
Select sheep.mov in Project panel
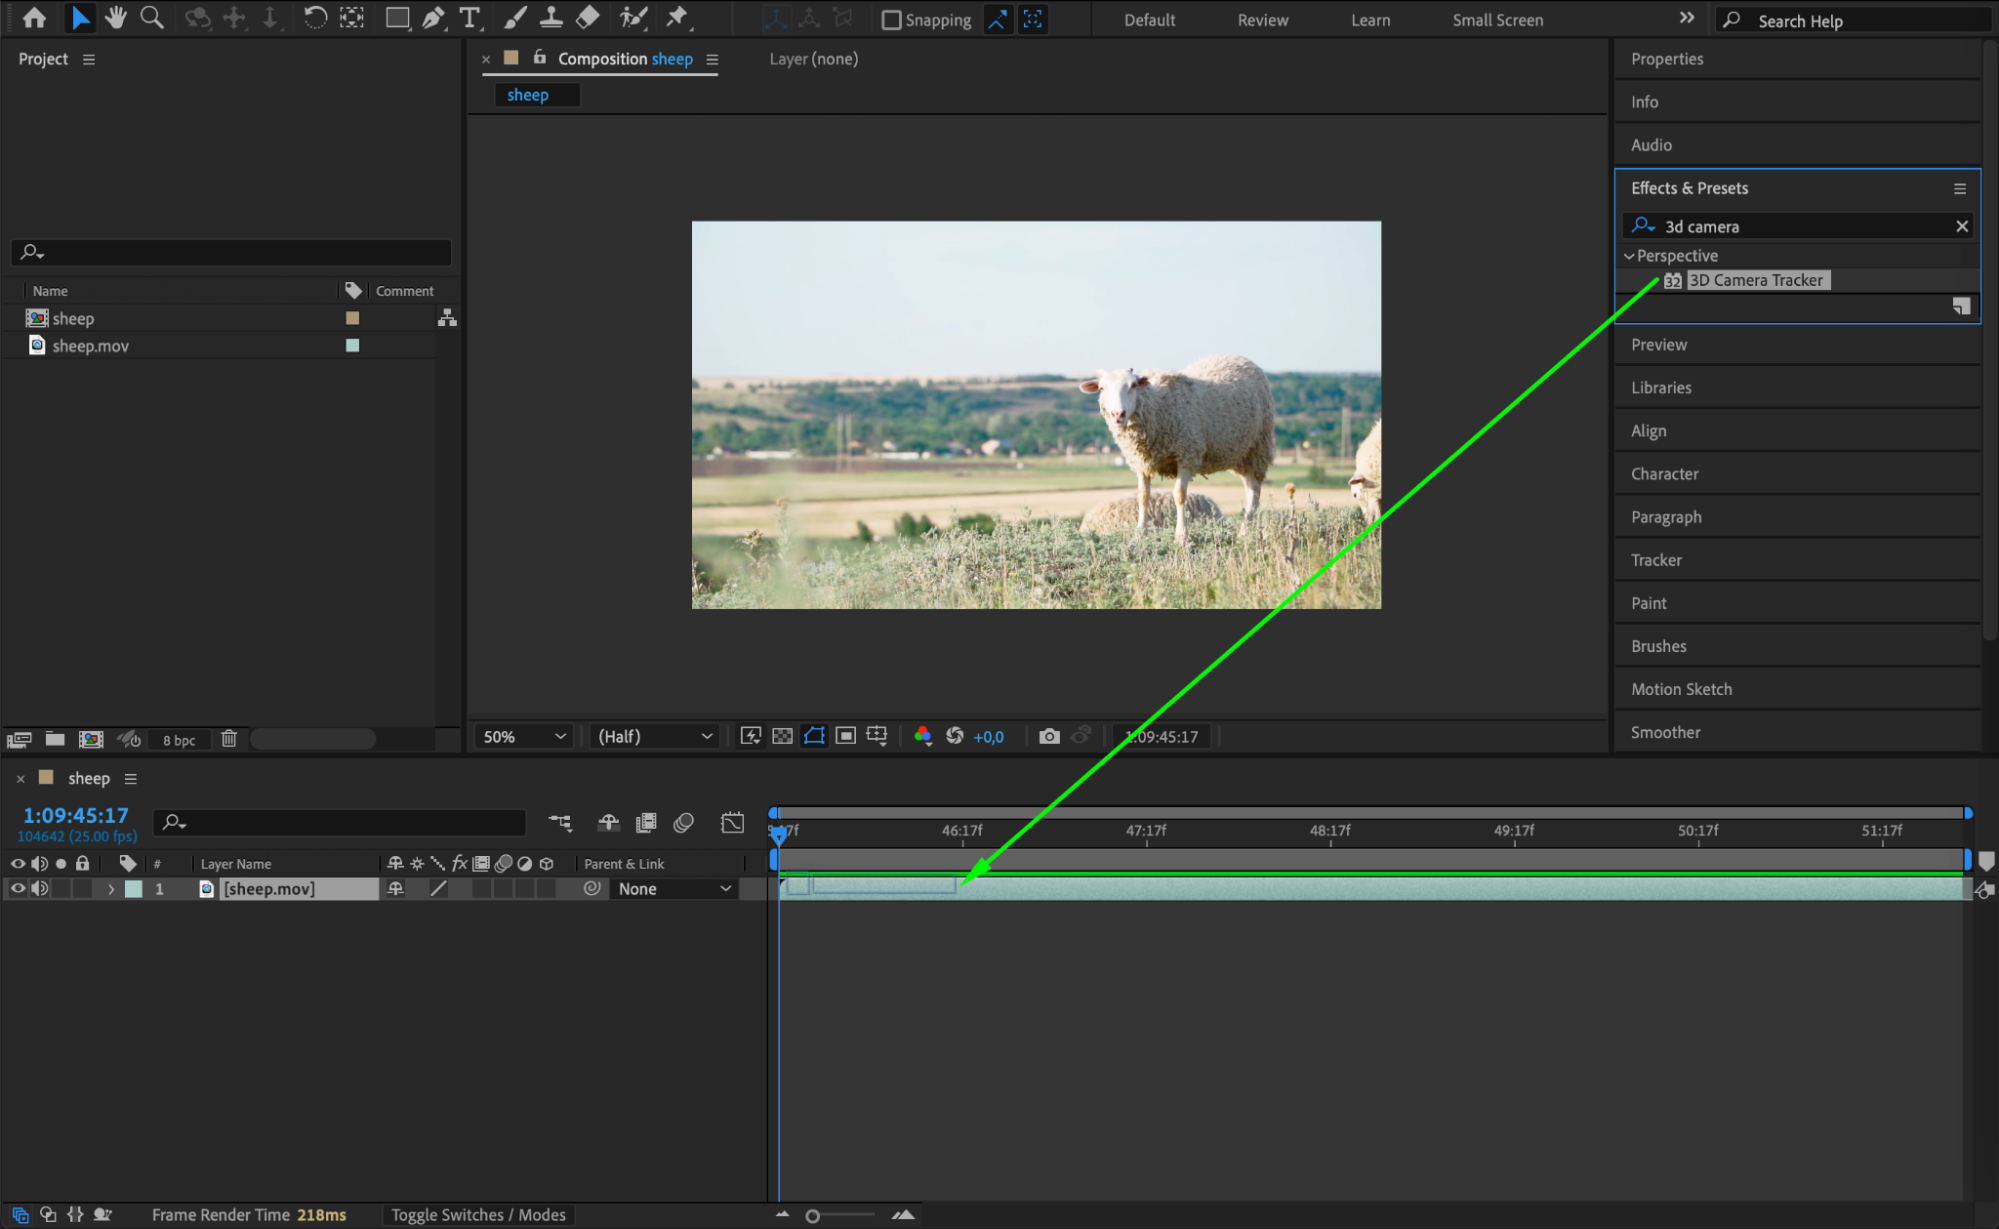(x=90, y=346)
